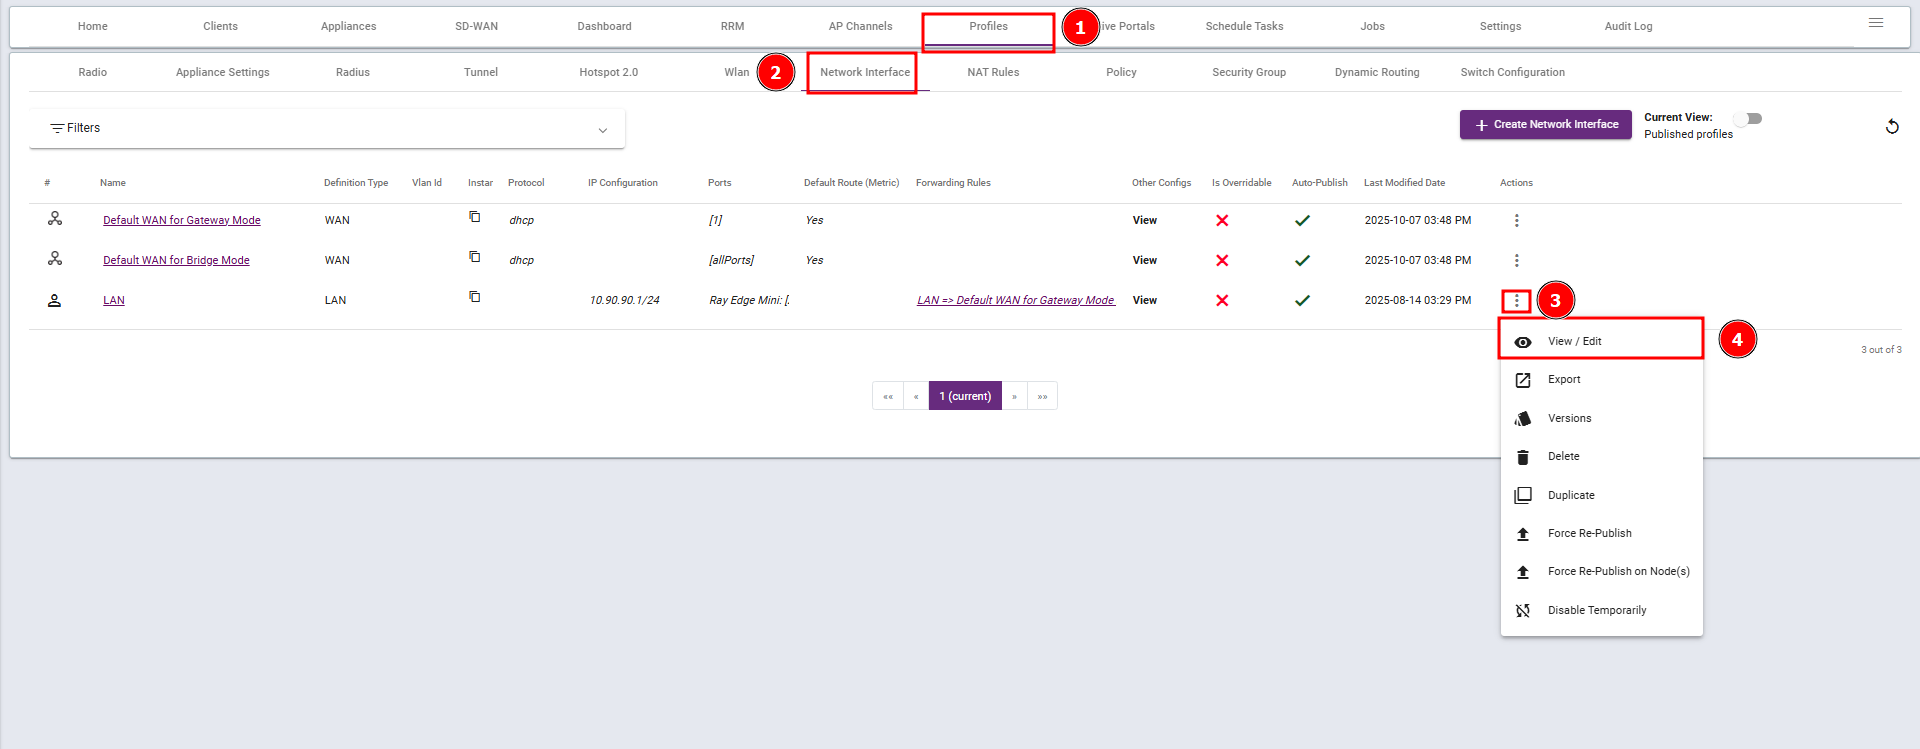The image size is (1920, 749).
Task: Click View in Other Configs for LAN
Action: click(1144, 300)
